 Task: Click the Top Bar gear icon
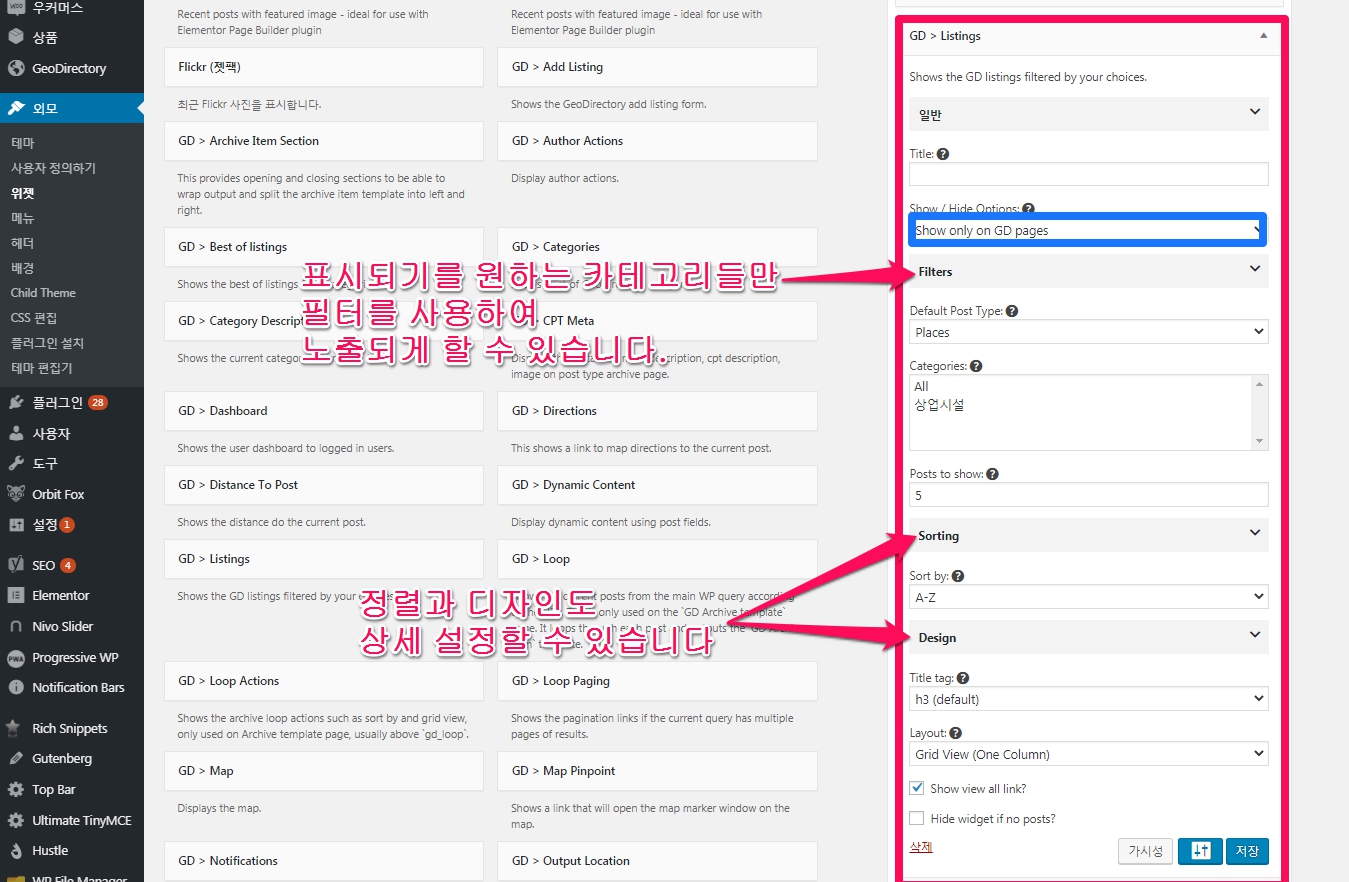click(x=15, y=790)
